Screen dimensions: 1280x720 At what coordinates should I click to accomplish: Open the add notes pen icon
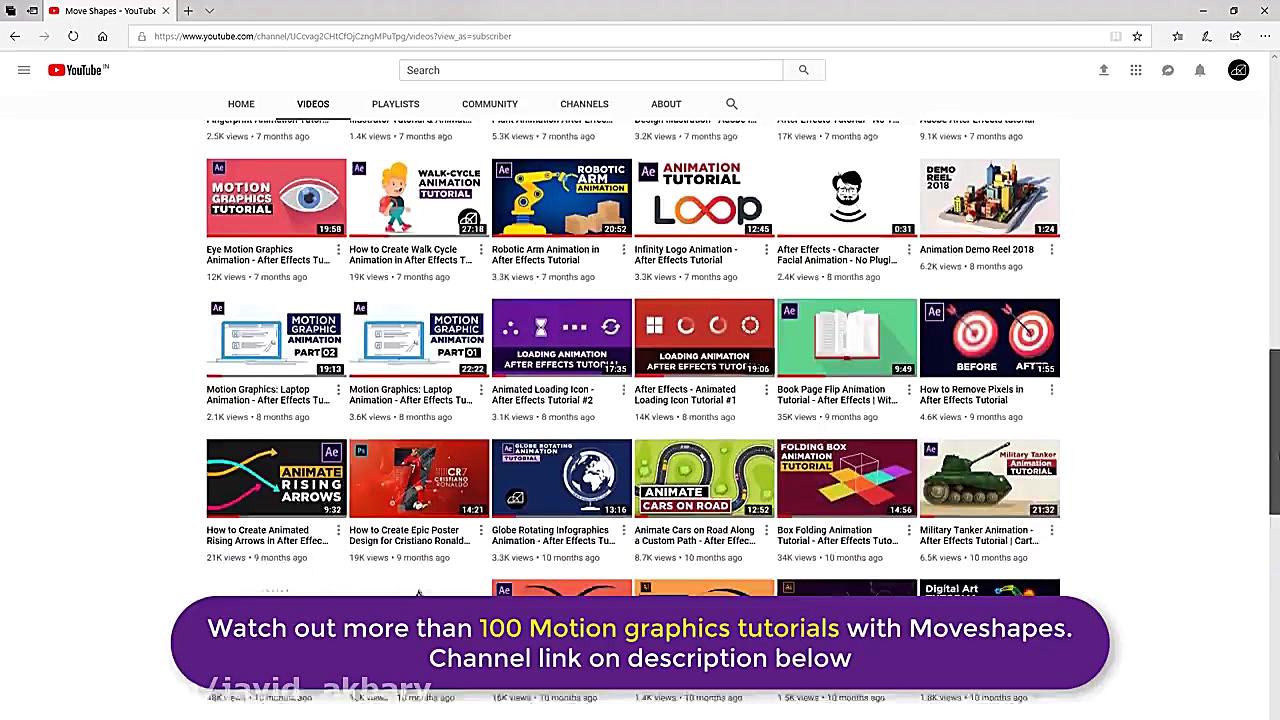coord(1207,36)
